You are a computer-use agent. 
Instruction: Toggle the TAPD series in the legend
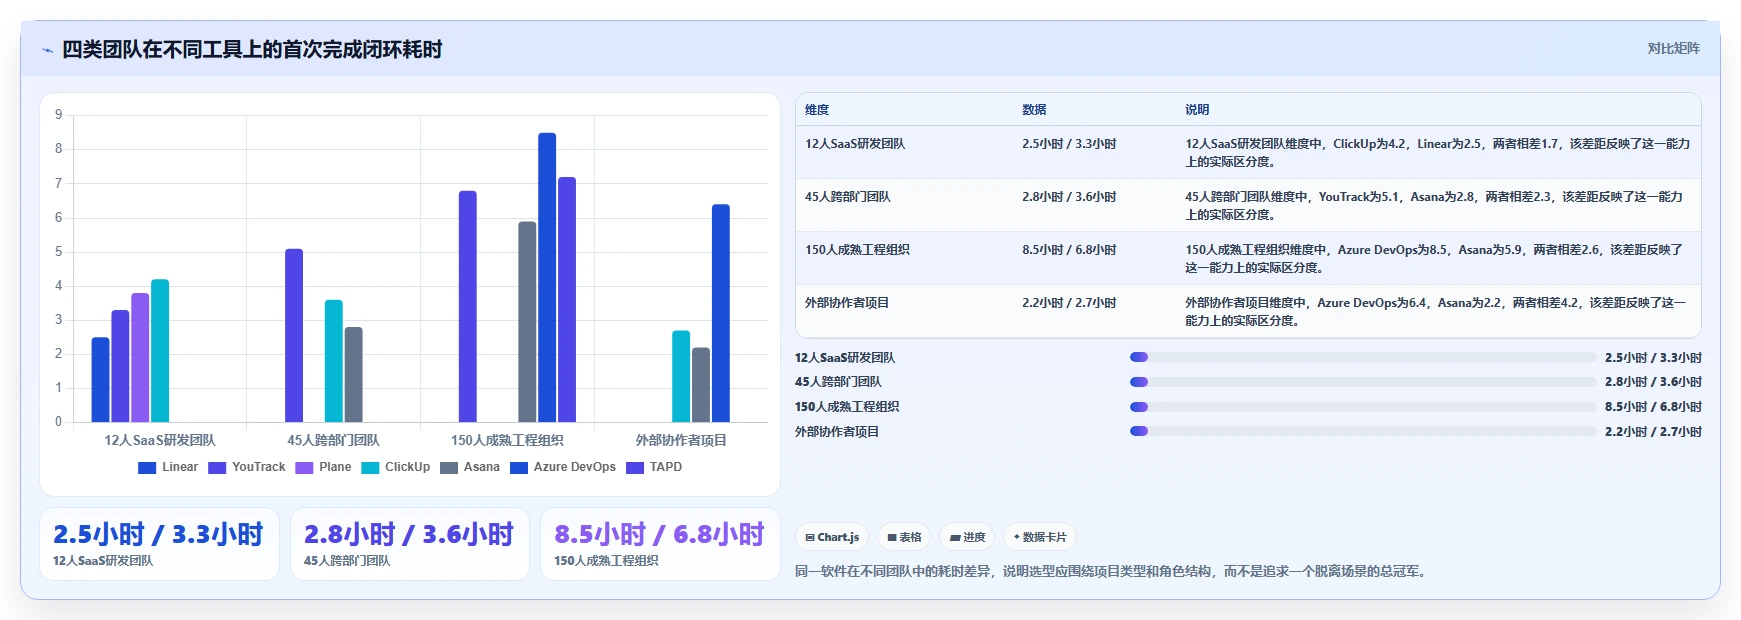[654, 467]
